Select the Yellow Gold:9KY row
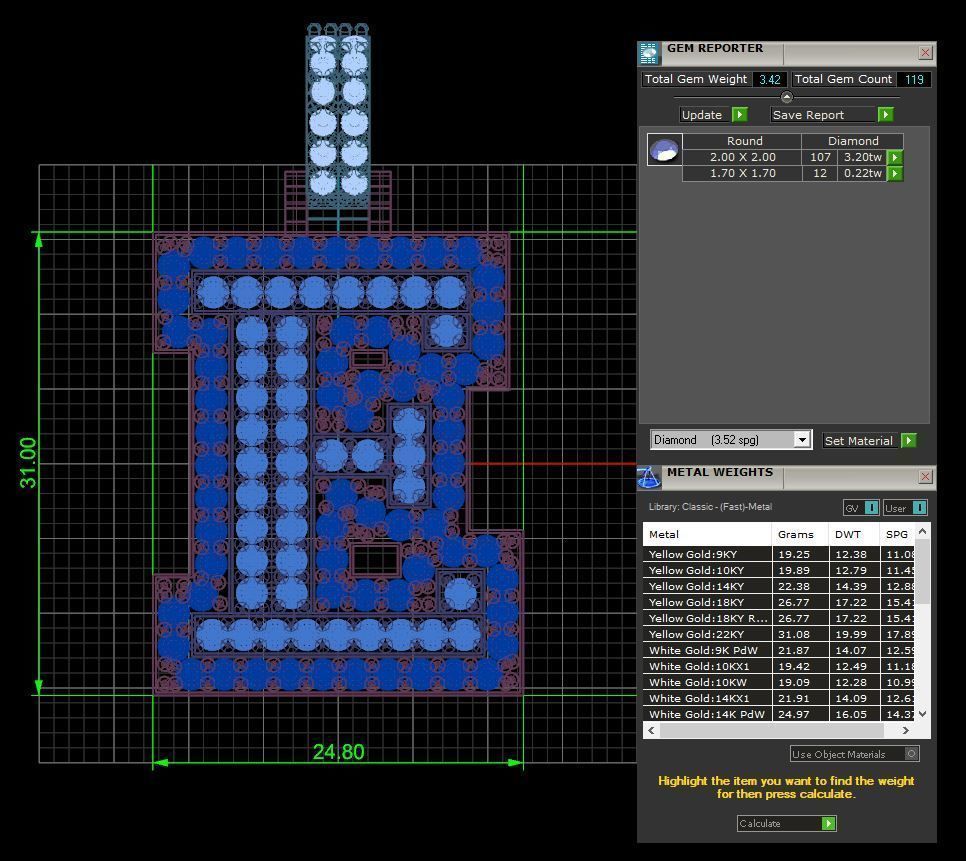Screen dimensions: 966x861 (779, 554)
